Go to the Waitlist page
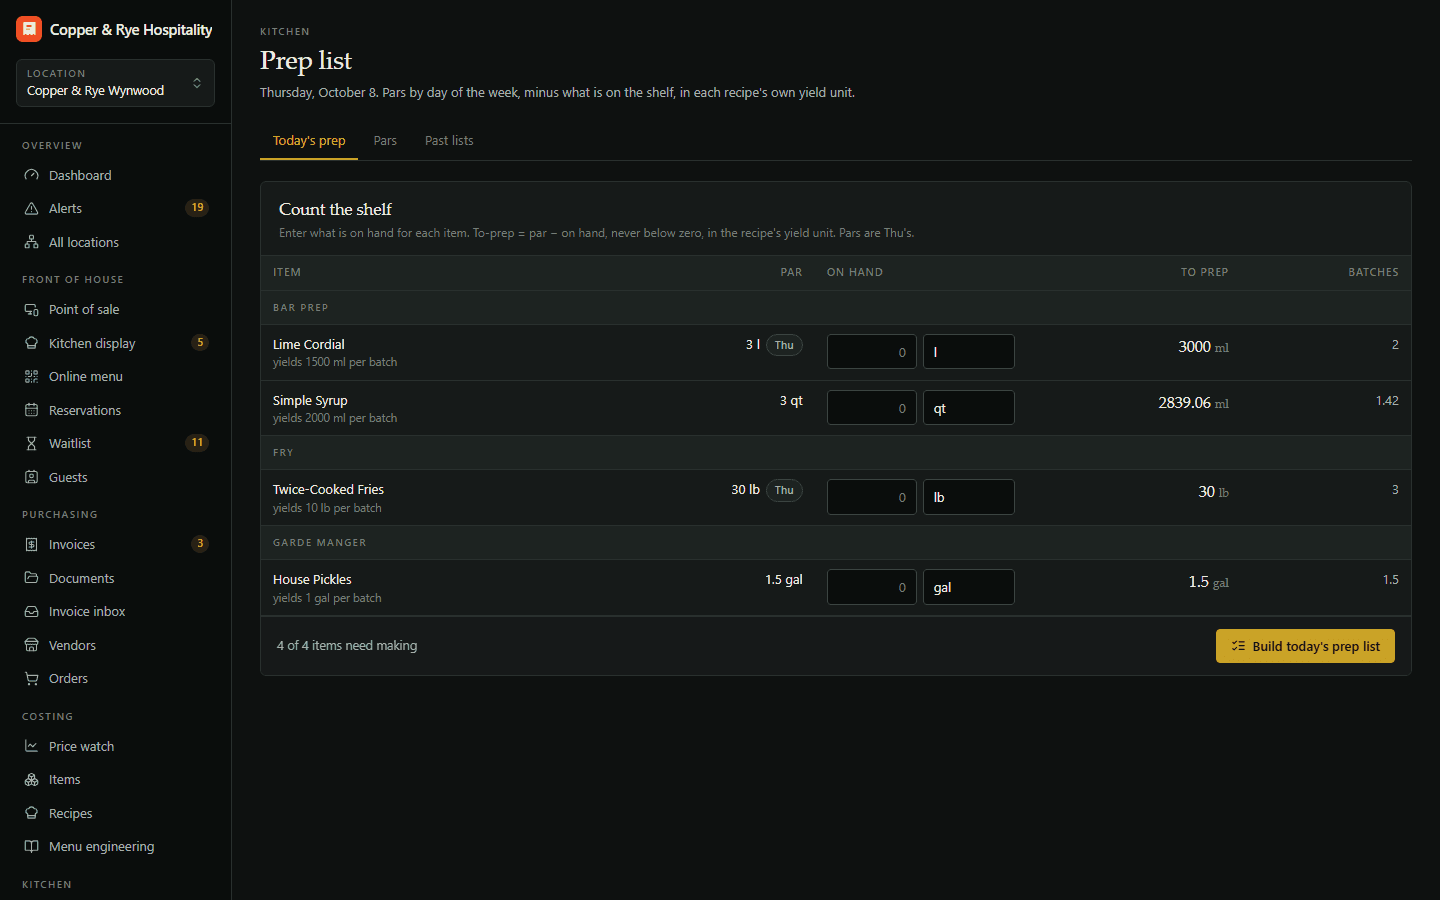 (115, 443)
